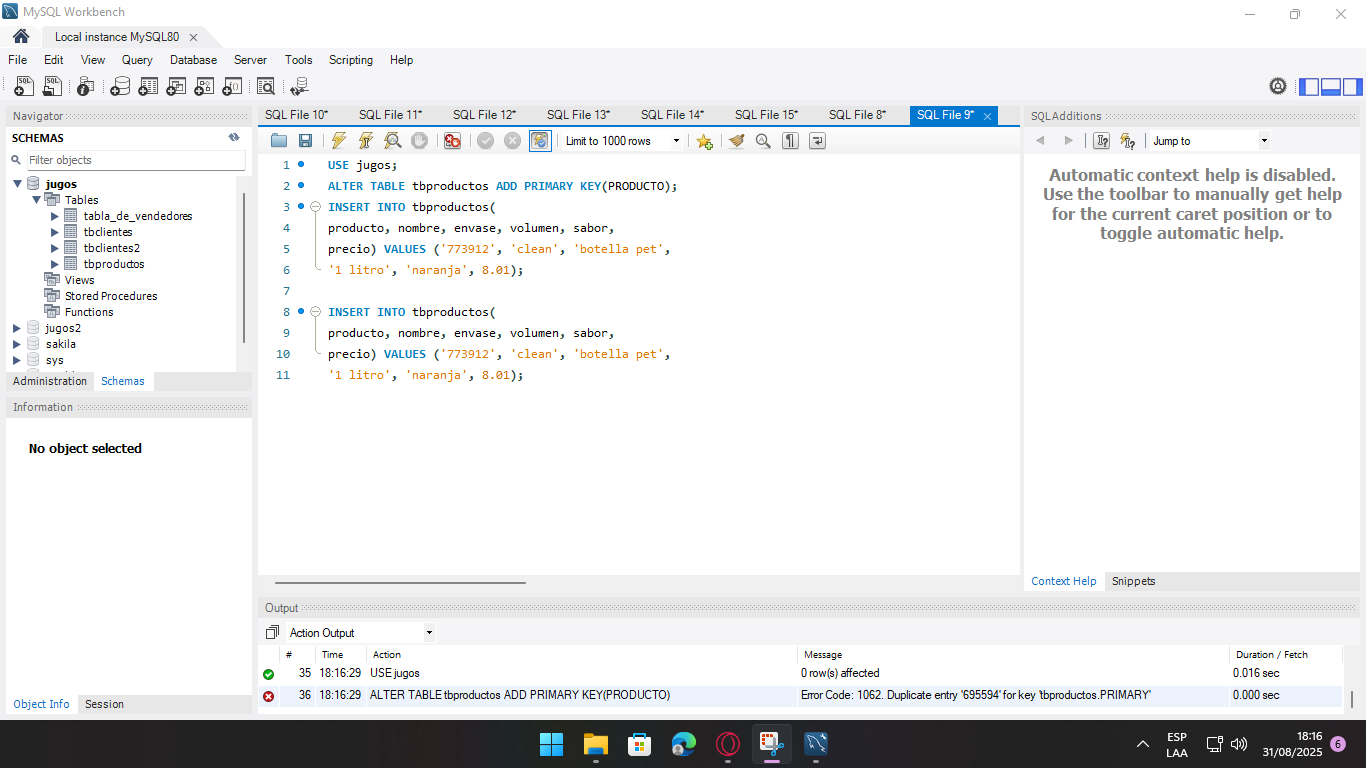Click the error row for ALTER TABLE

click(800, 695)
